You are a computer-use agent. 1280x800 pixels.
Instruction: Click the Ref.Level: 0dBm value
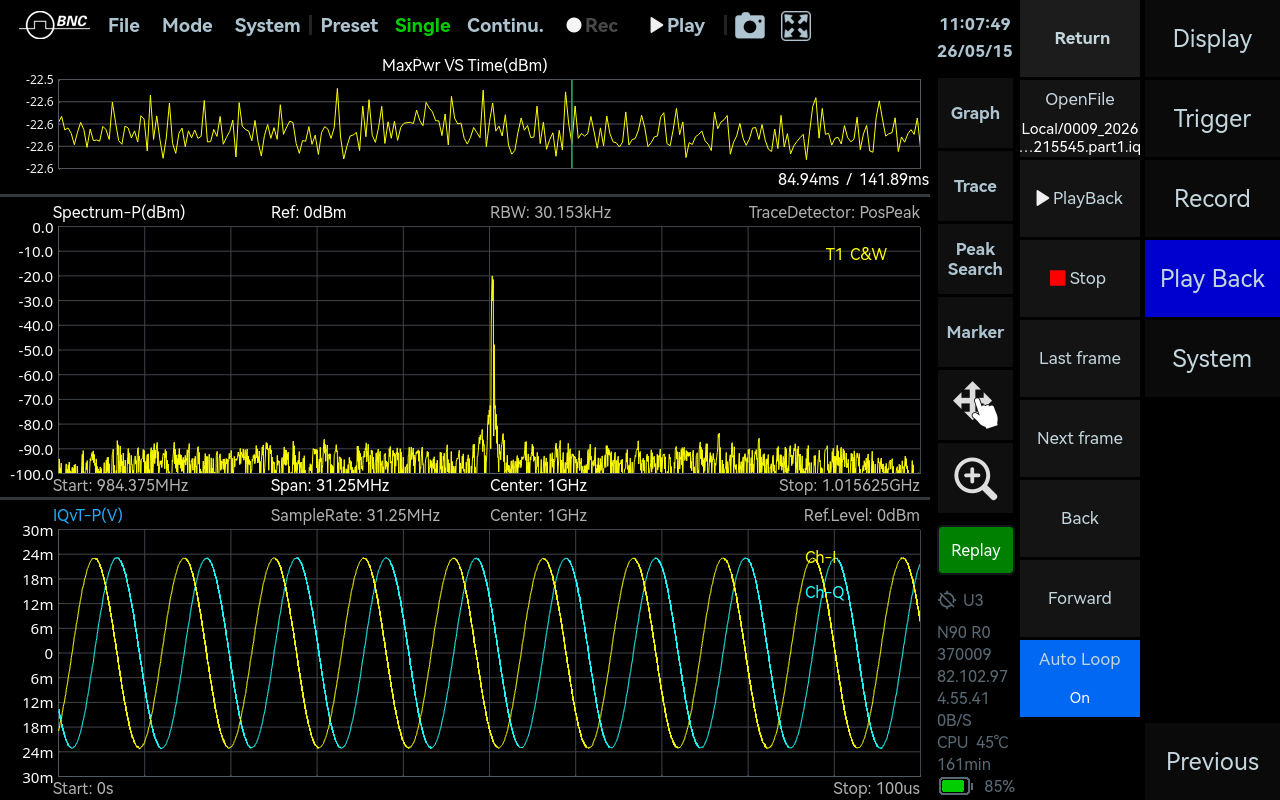(x=862, y=515)
